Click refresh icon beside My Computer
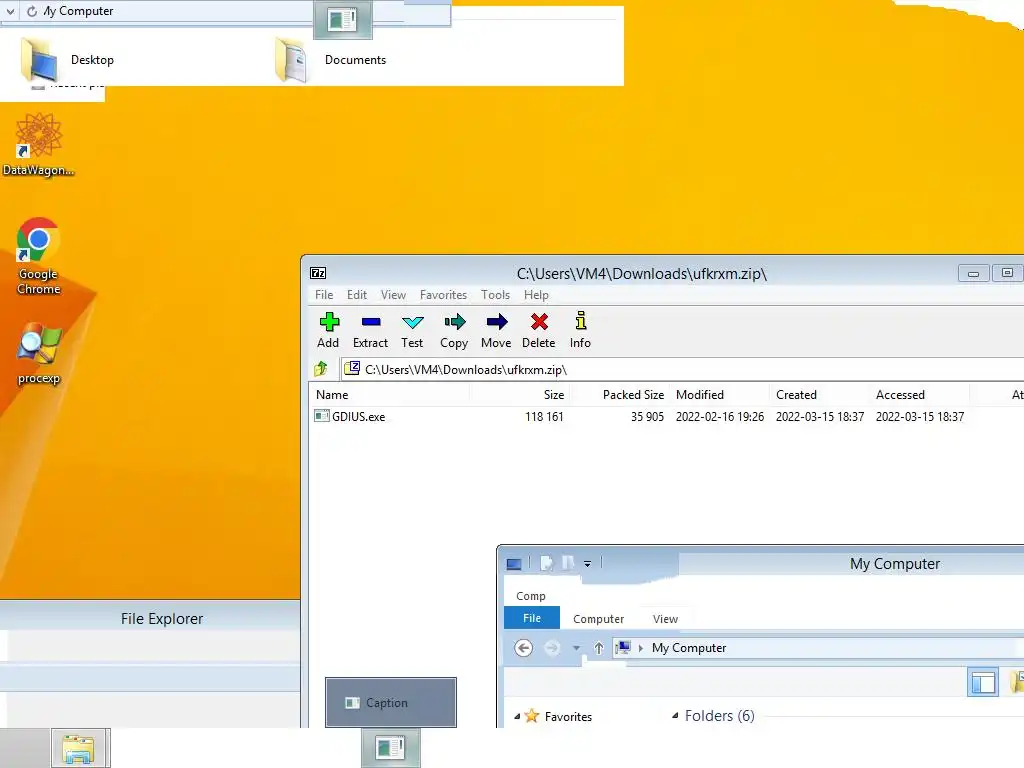The image size is (1024, 768). 32,11
